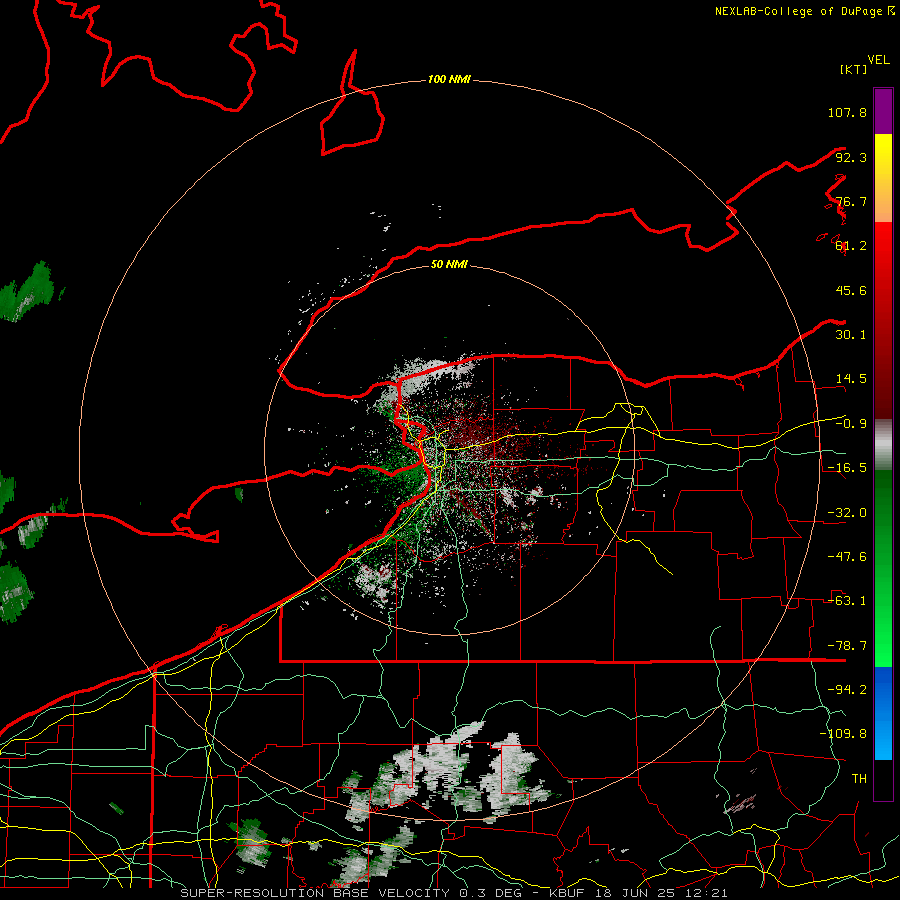Image resolution: width=900 pixels, height=900 pixels.
Task: Click the green echo patch at far left edge
Action: pyautogui.click(x=28, y=292)
